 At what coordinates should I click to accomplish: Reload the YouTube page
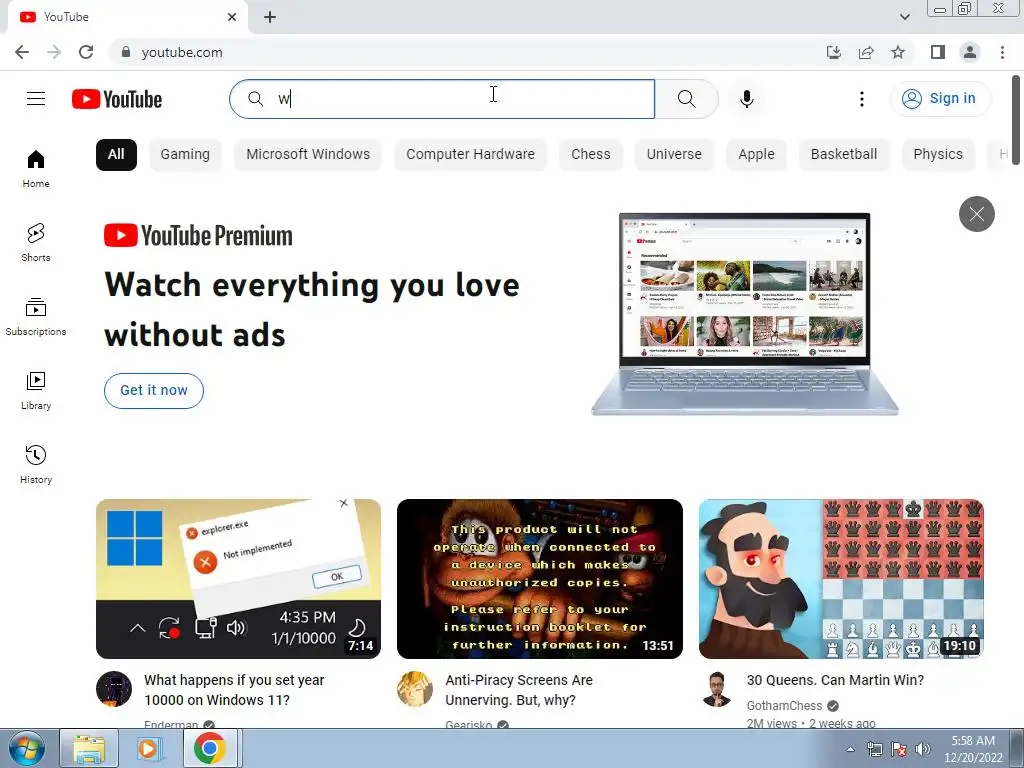coord(86,52)
